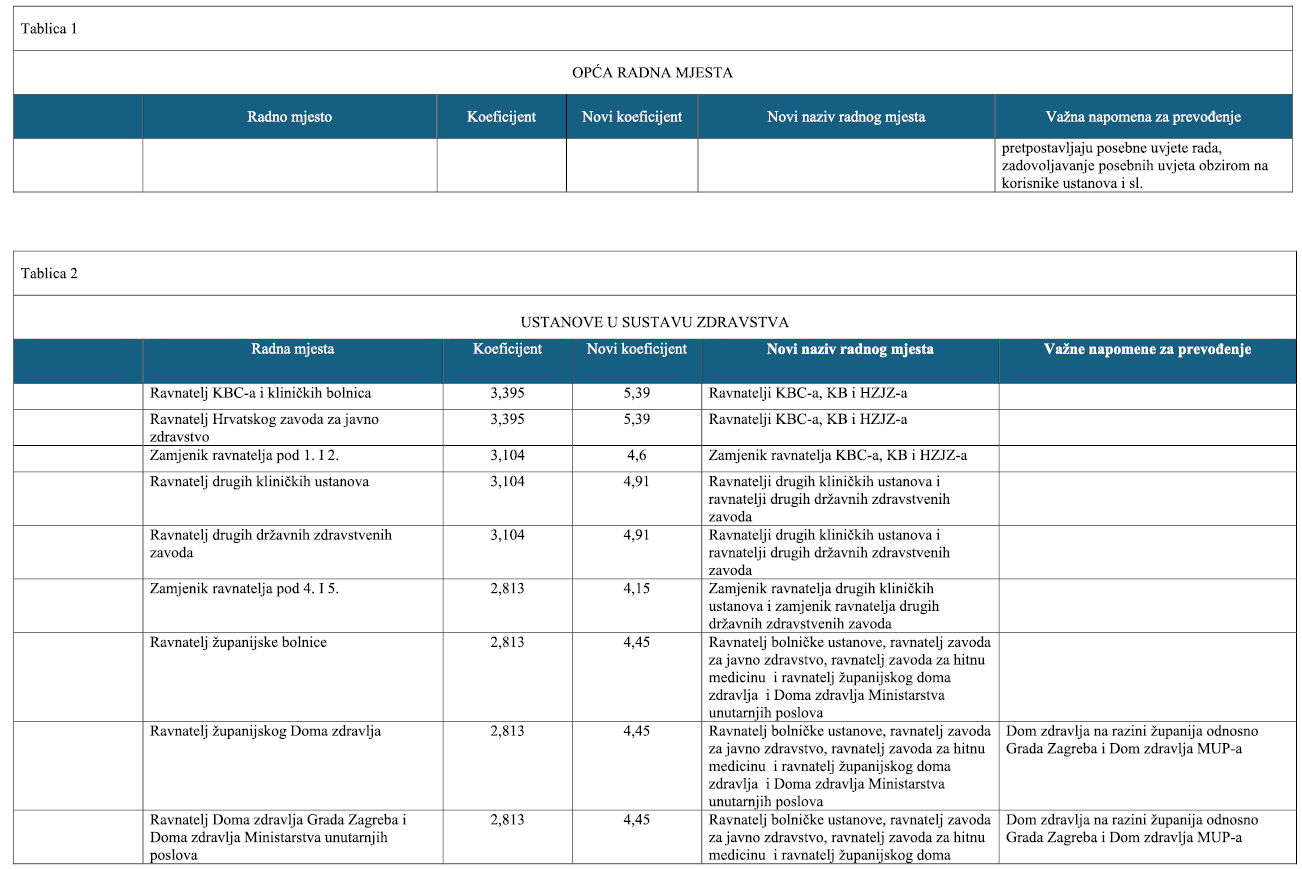The height and width of the screenshot is (869, 1302).
Task: Select the "OPĆA RADNA MJESTA" heading
Action: click(652, 73)
